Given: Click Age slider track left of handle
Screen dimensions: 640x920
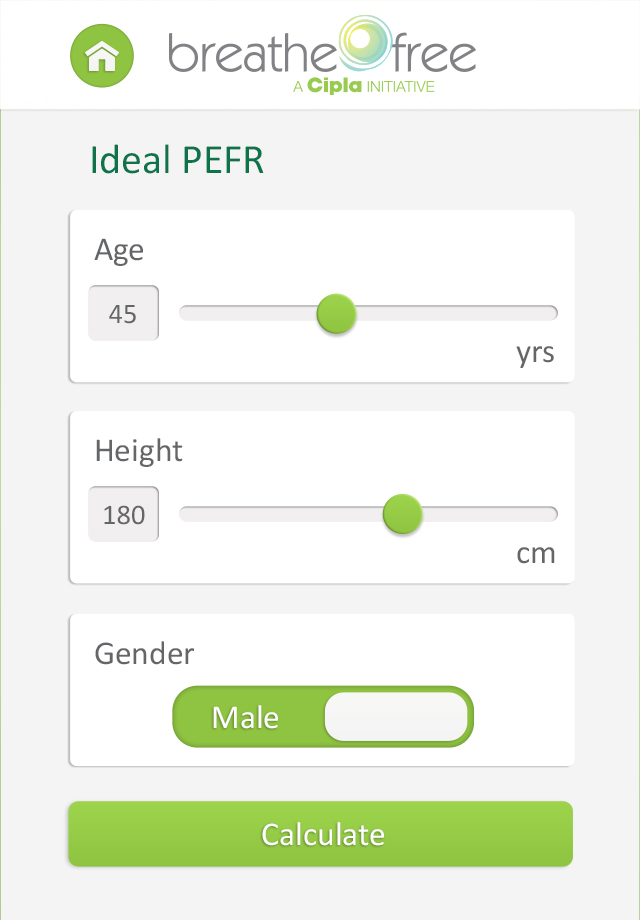Looking at the screenshot, I should 248,313.
